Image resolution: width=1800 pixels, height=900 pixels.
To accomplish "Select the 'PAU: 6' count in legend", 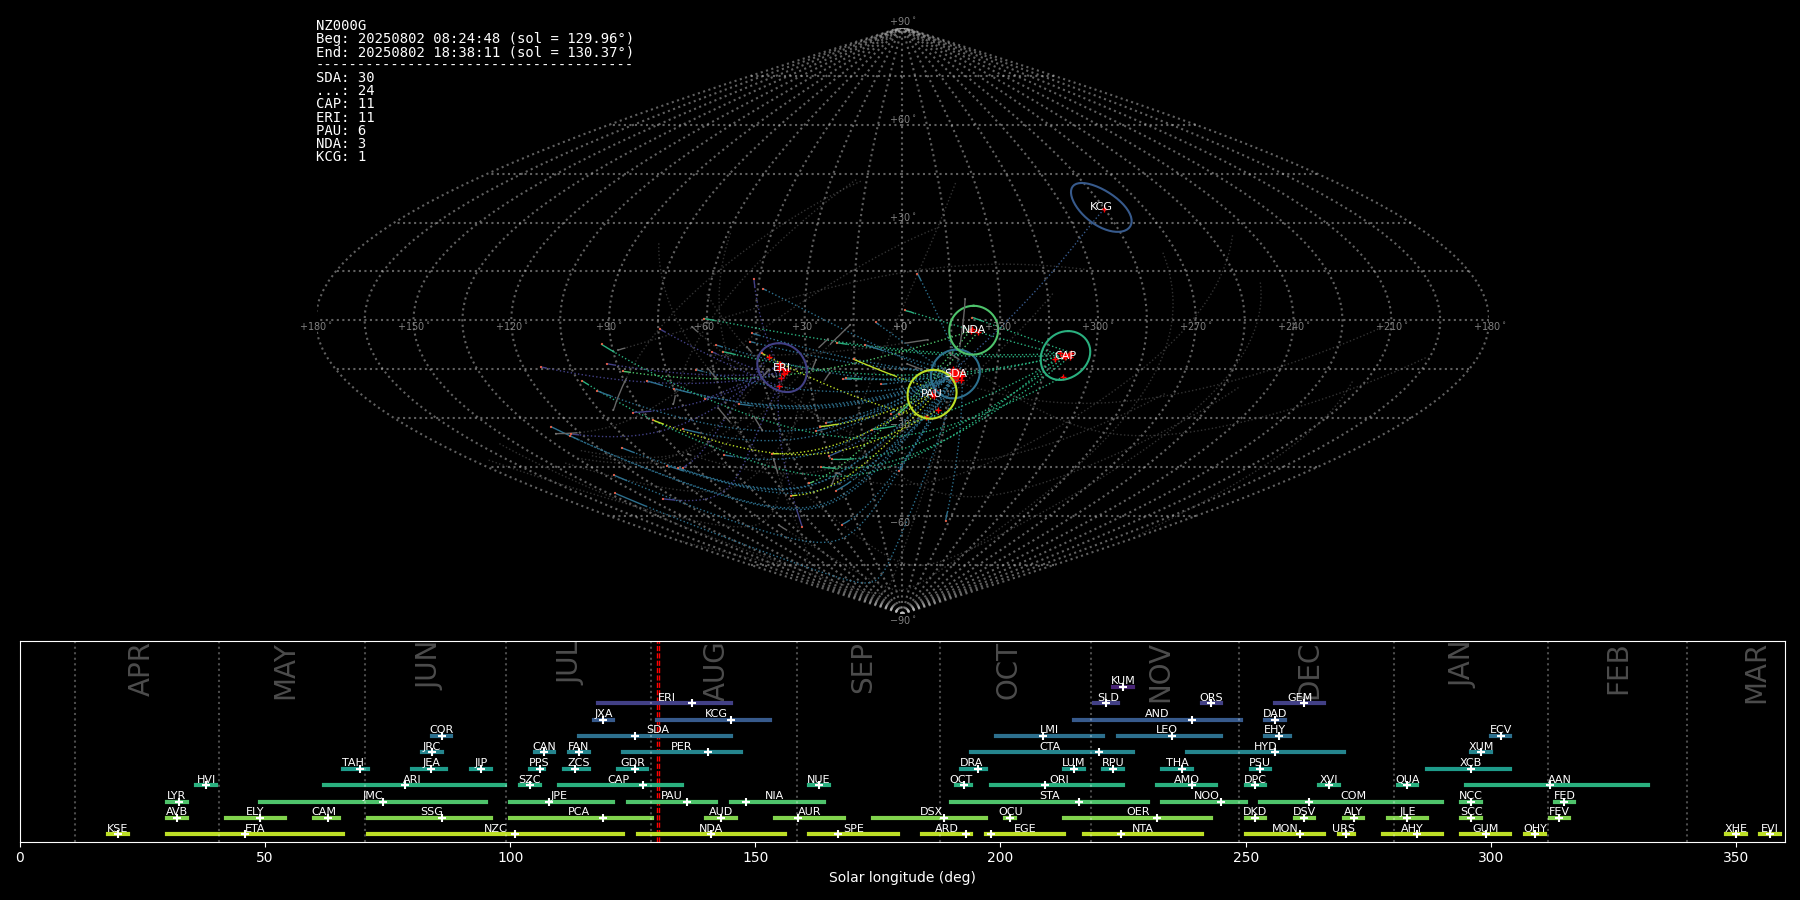I will [x=341, y=130].
